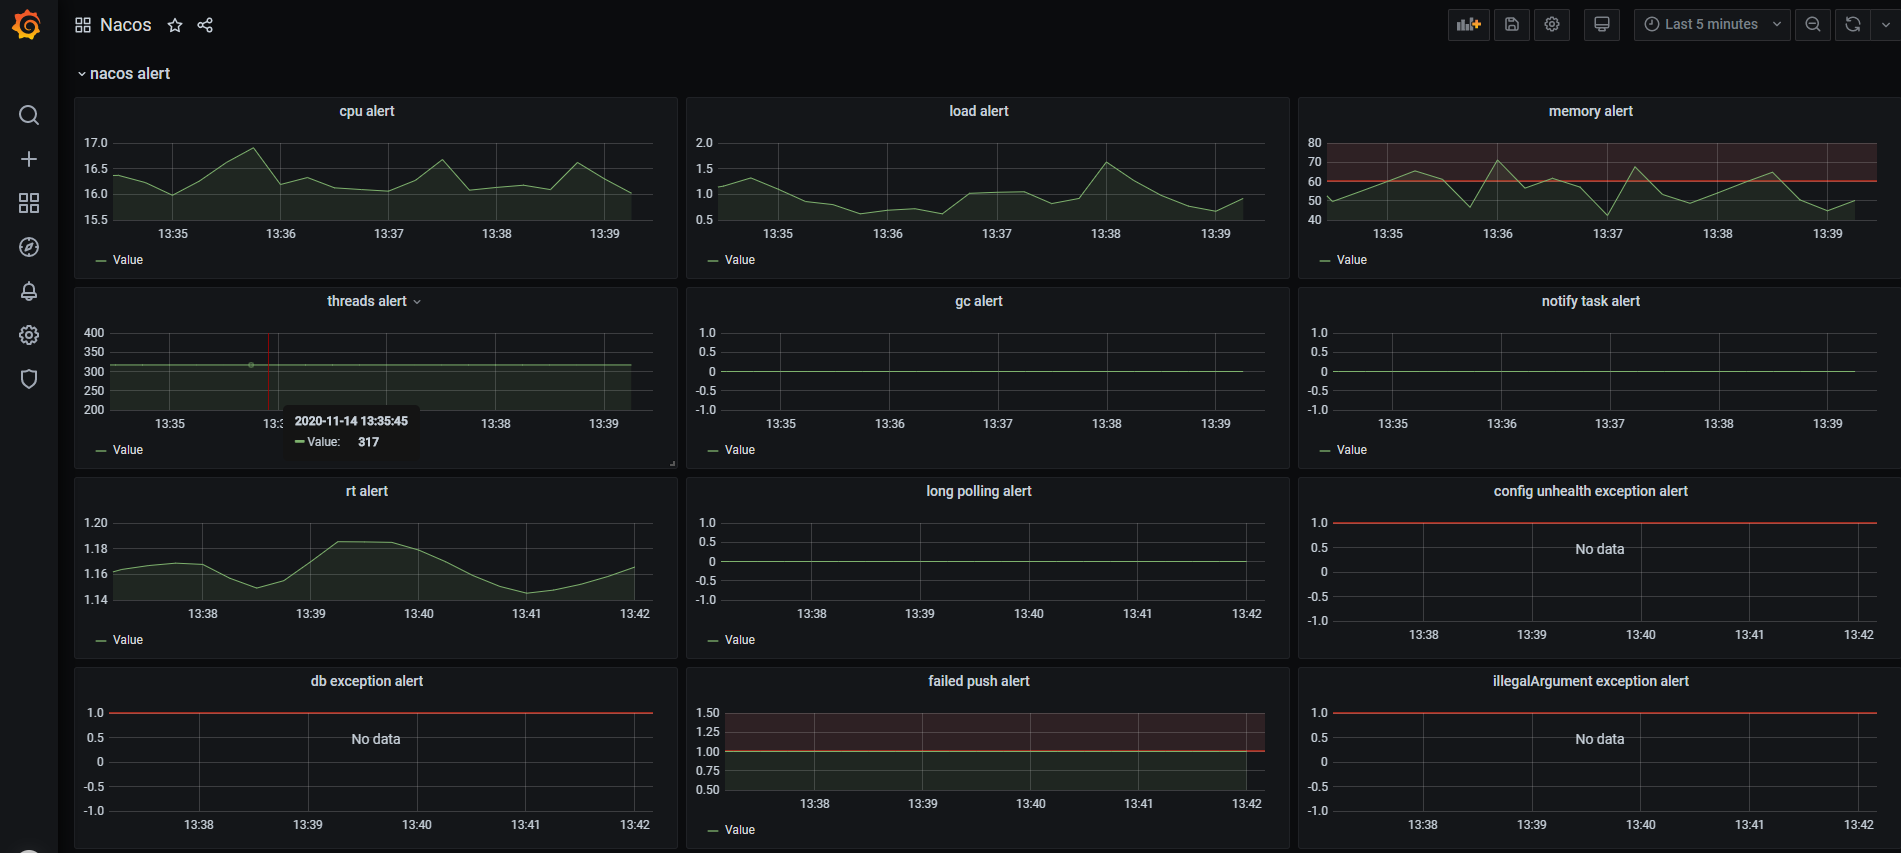Save dashboard with the floppy icon

[1512, 25]
